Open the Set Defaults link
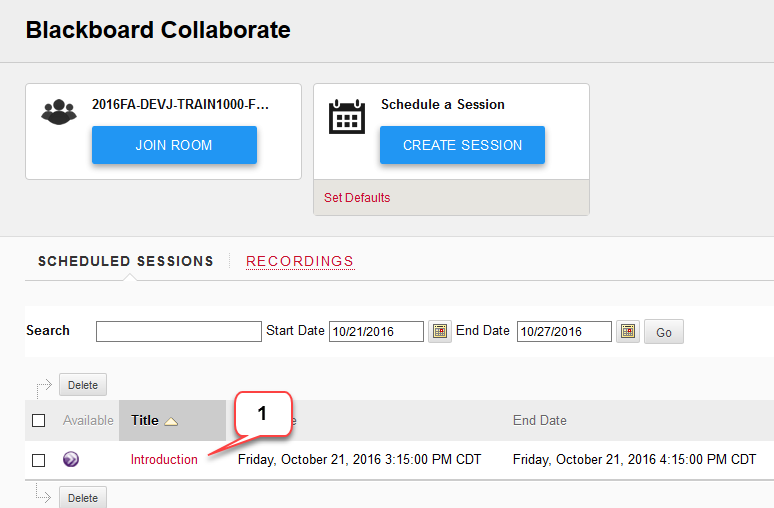The height and width of the screenshot is (508, 774). click(357, 197)
